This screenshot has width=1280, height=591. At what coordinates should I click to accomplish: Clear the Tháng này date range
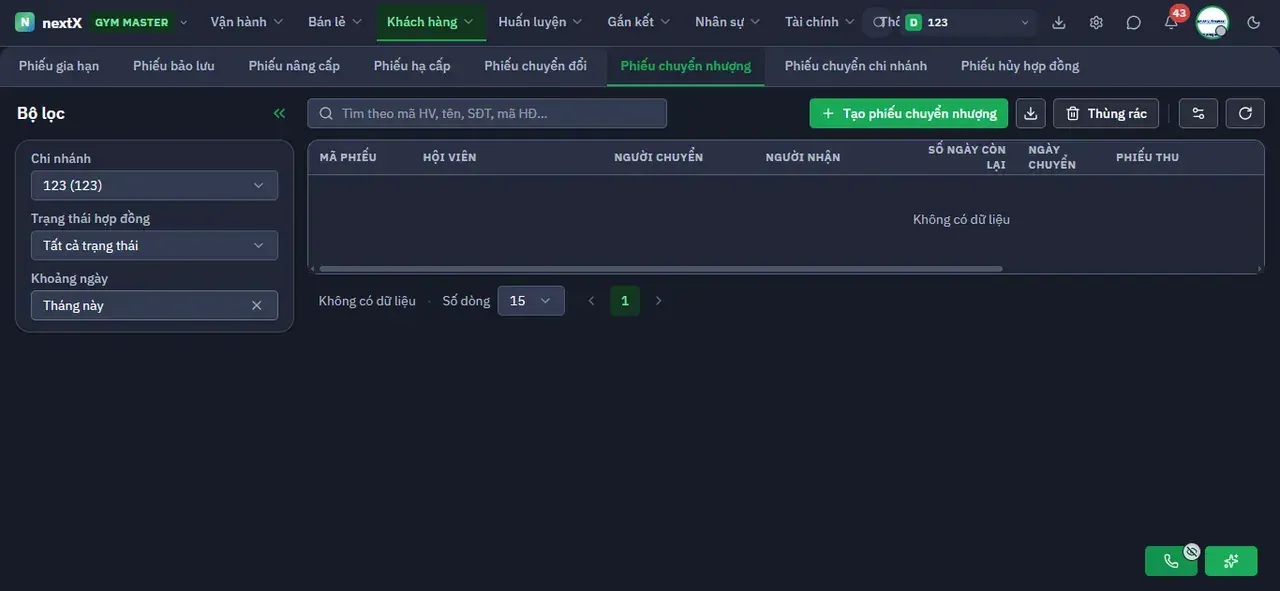point(256,305)
